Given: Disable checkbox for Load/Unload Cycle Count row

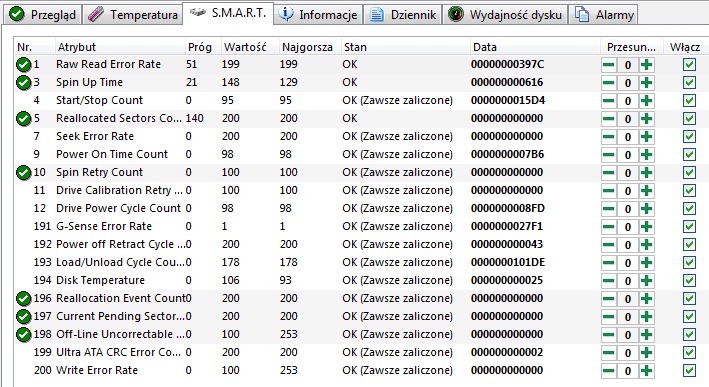Looking at the screenshot, I should (689, 263).
